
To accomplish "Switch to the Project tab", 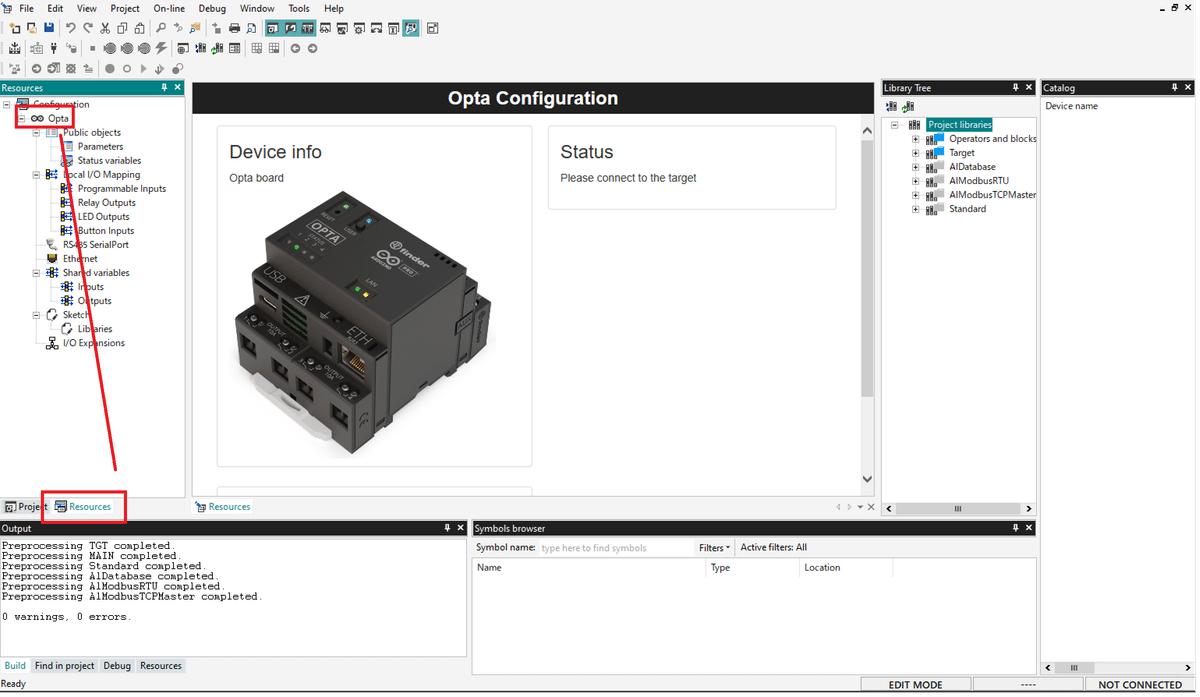I will coord(26,507).
